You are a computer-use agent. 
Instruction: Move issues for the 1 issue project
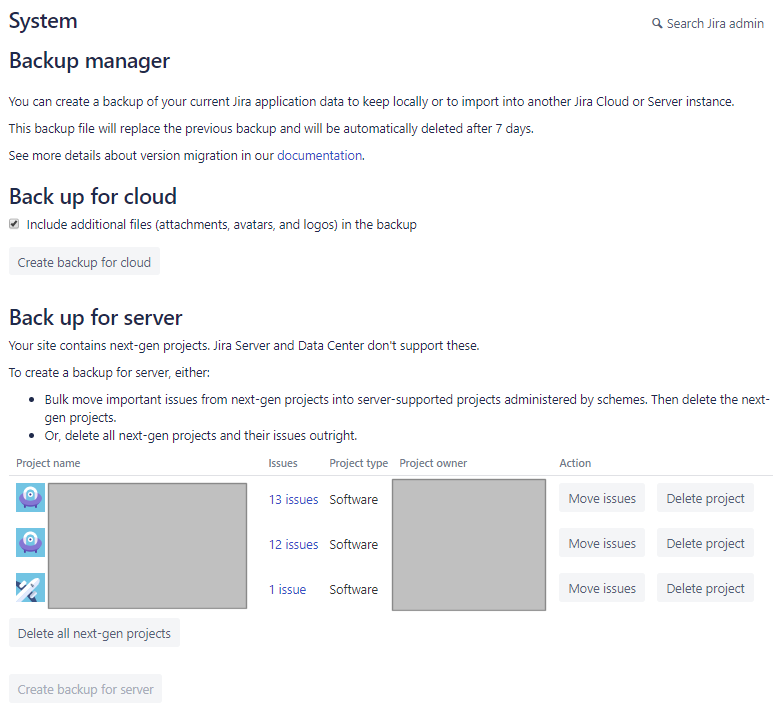tap(602, 588)
